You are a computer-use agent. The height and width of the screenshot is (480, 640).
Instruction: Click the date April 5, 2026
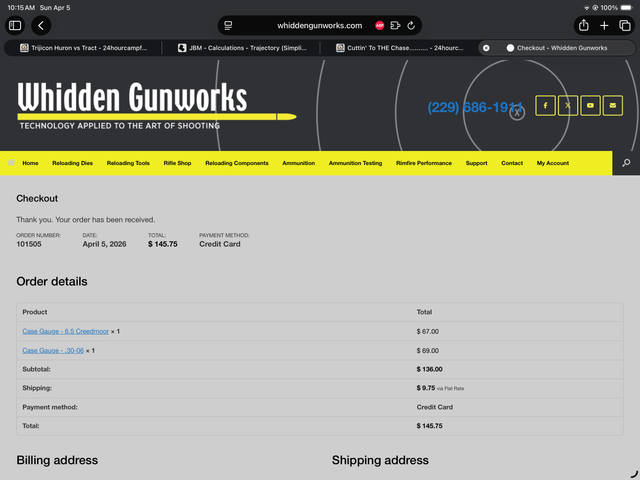pyautogui.click(x=104, y=244)
